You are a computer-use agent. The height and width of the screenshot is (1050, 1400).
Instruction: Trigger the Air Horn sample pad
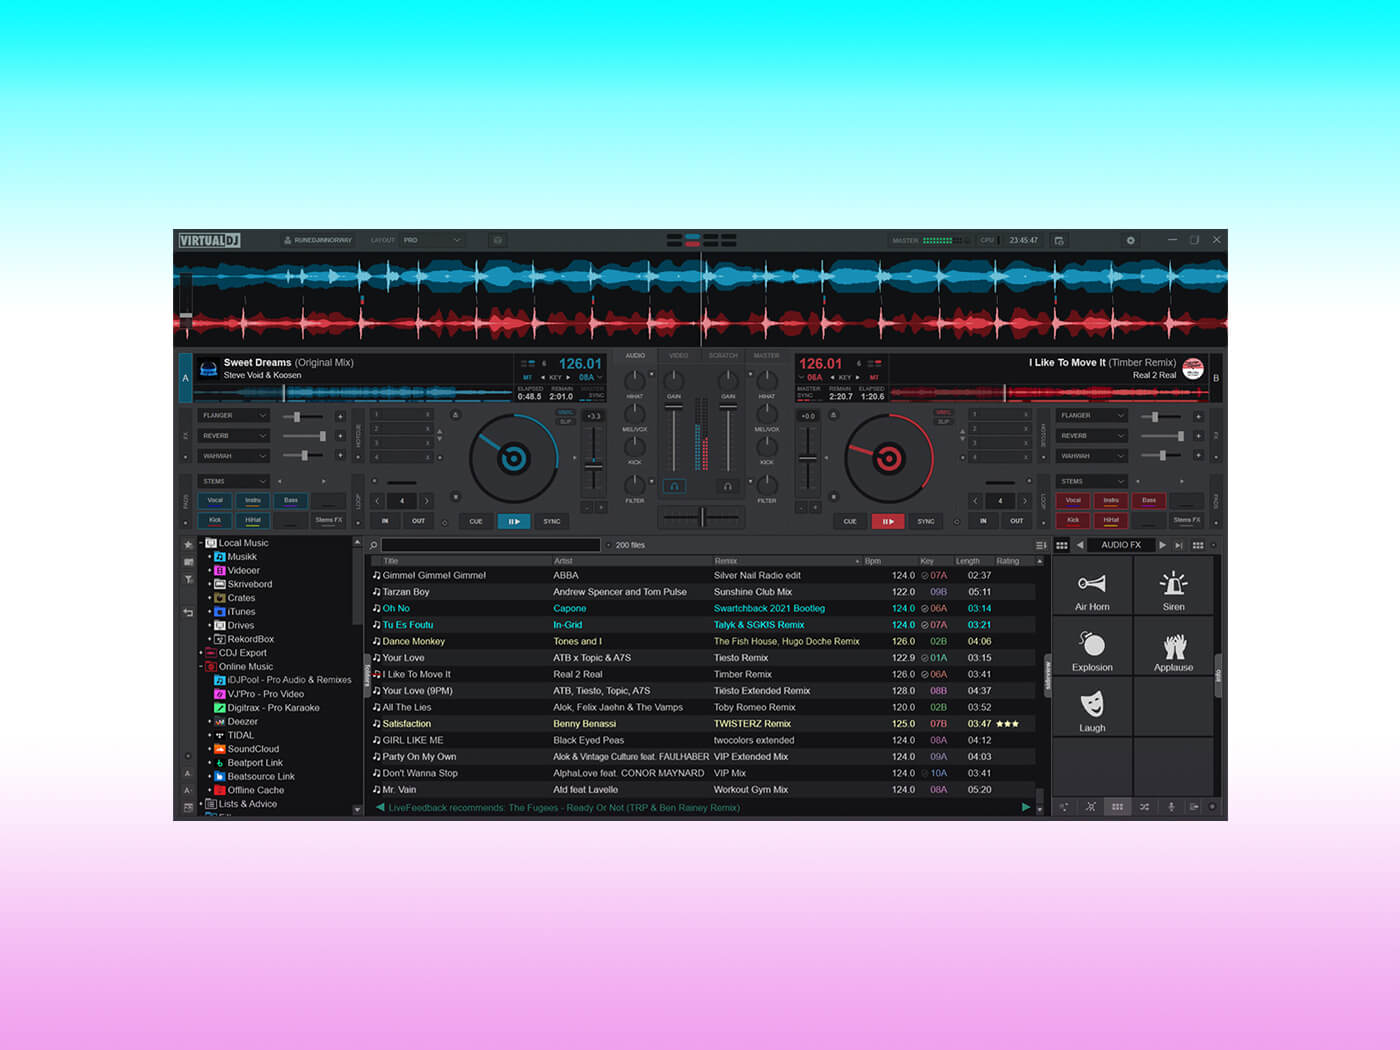pyautogui.click(x=1091, y=586)
